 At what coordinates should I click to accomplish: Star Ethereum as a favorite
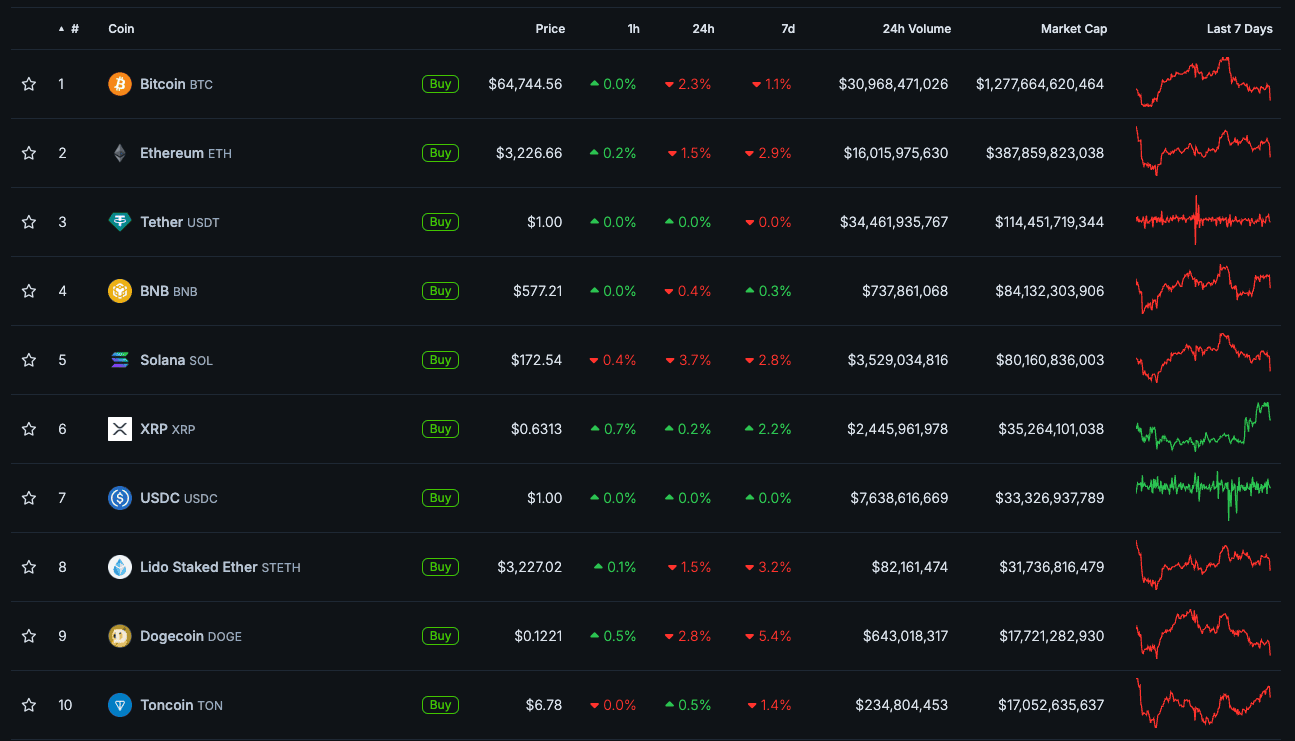click(x=29, y=153)
